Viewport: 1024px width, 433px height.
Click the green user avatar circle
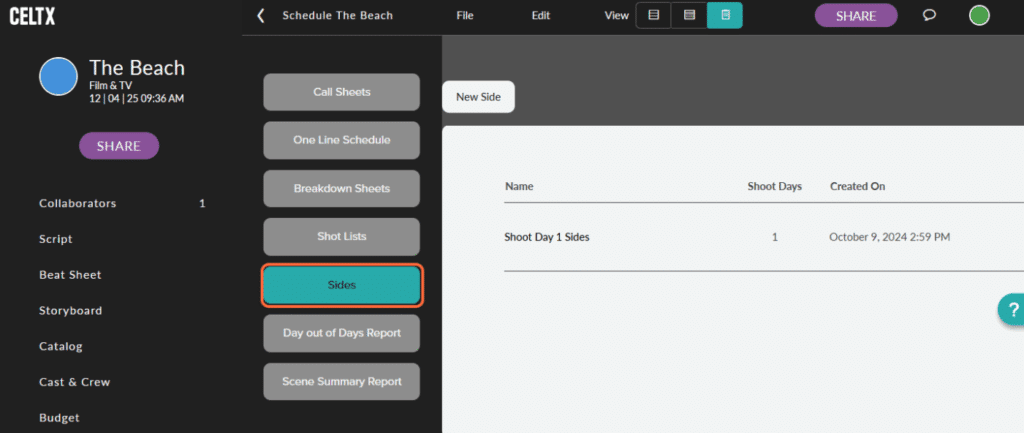pyautogui.click(x=979, y=16)
